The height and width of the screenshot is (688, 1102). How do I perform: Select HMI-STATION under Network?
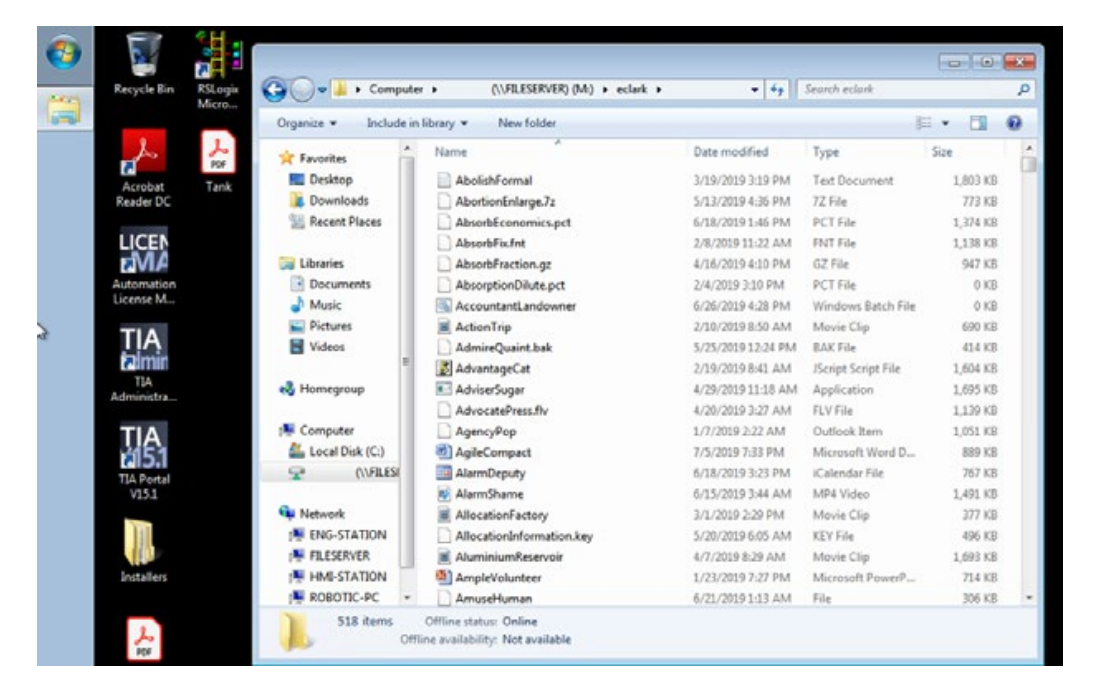click(x=337, y=576)
